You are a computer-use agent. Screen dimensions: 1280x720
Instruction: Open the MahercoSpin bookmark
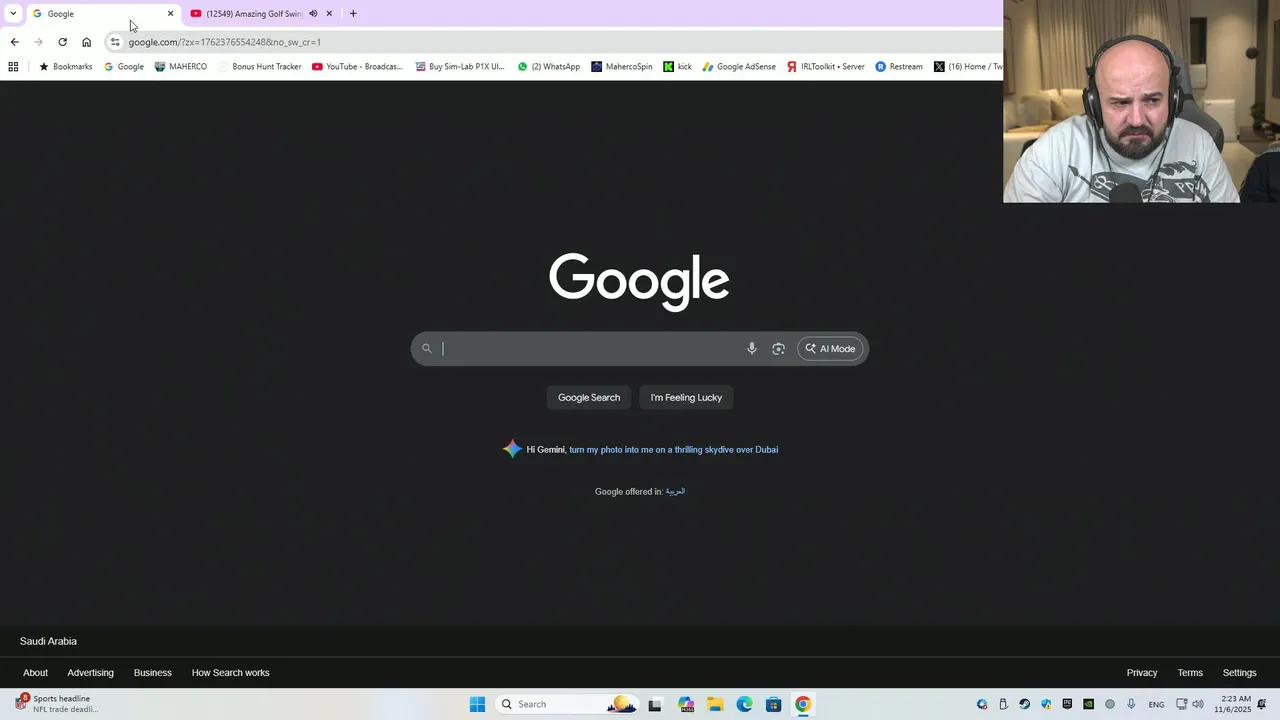[621, 67]
